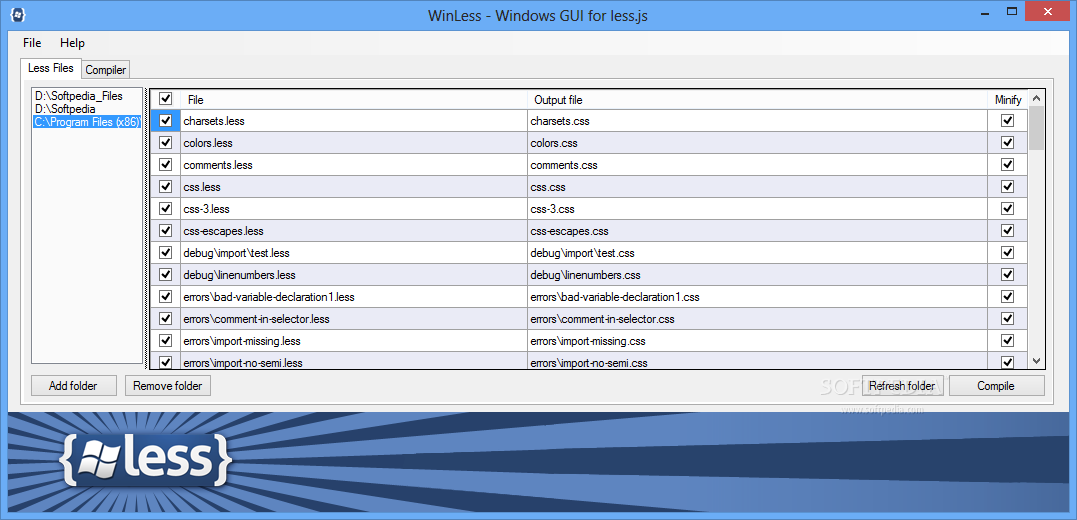Uncheck the colors.less file checkbox
This screenshot has width=1077, height=520.
(166, 143)
